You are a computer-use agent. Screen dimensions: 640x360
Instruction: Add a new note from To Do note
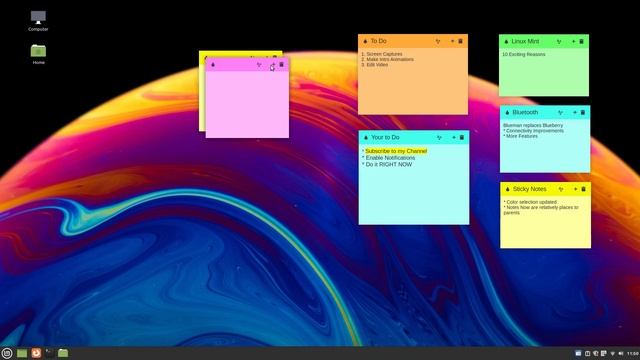(452, 41)
